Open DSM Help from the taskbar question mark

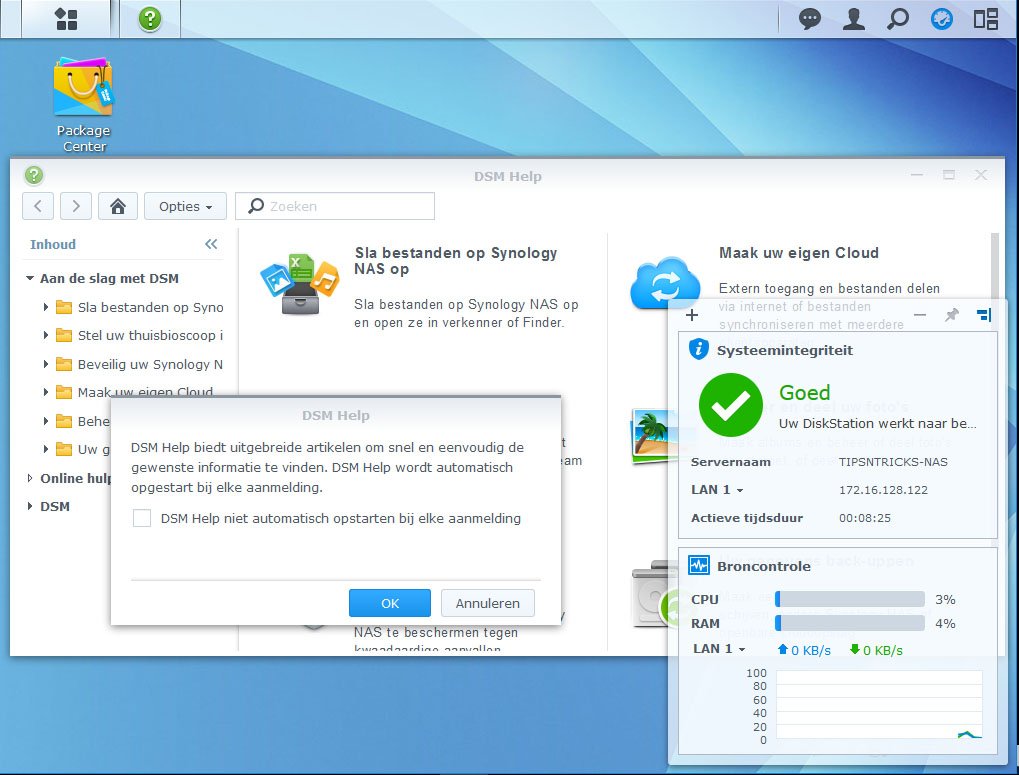pos(149,19)
